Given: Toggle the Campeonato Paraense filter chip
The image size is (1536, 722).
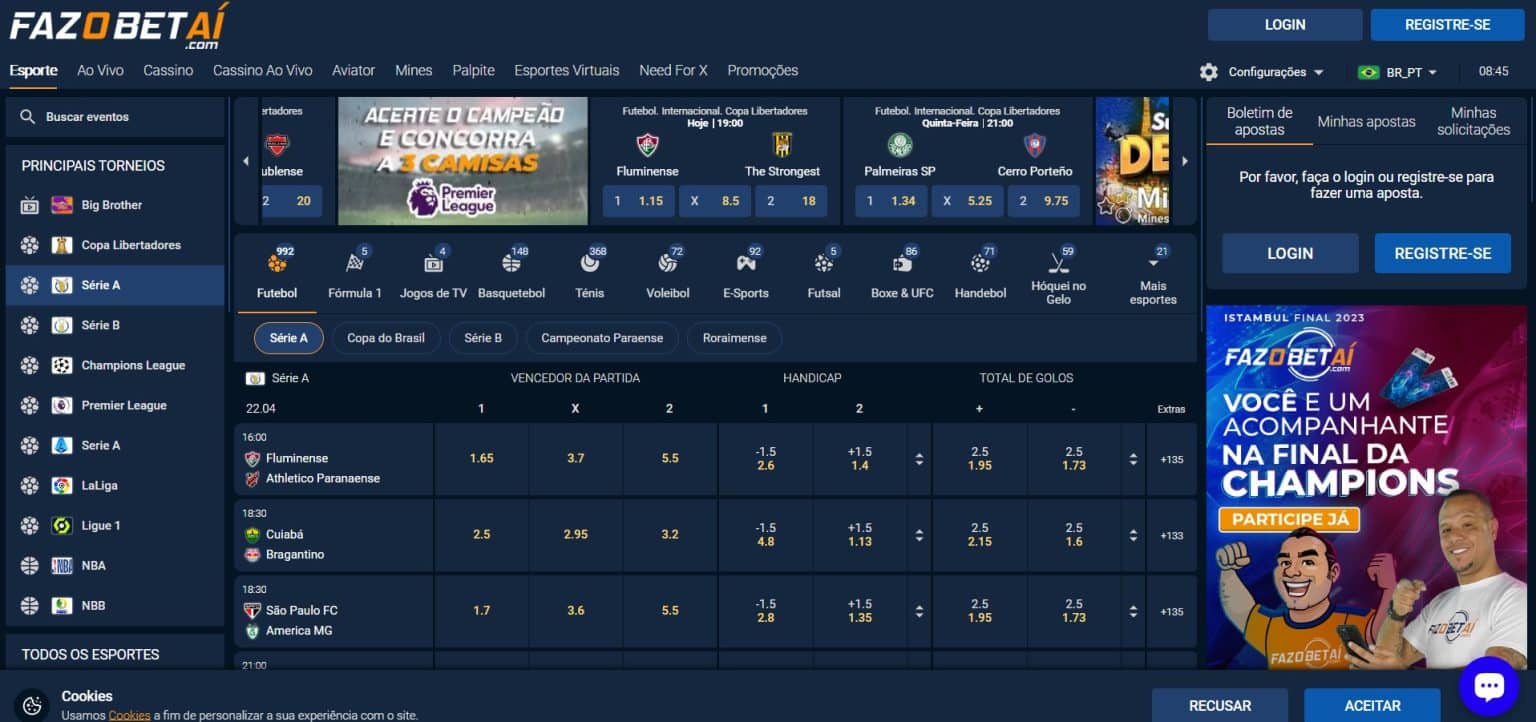Looking at the screenshot, I should click(602, 338).
